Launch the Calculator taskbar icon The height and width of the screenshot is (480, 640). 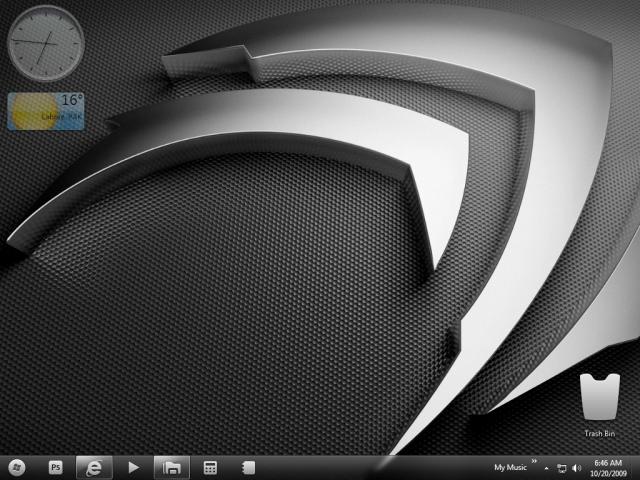210,468
